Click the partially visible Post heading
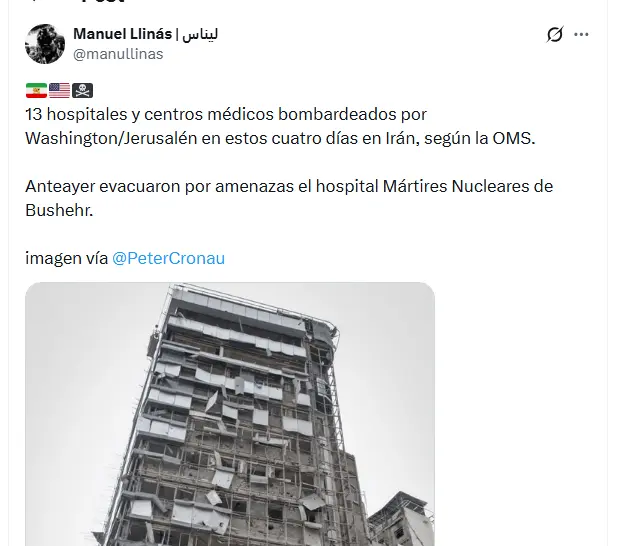 (103, 2)
